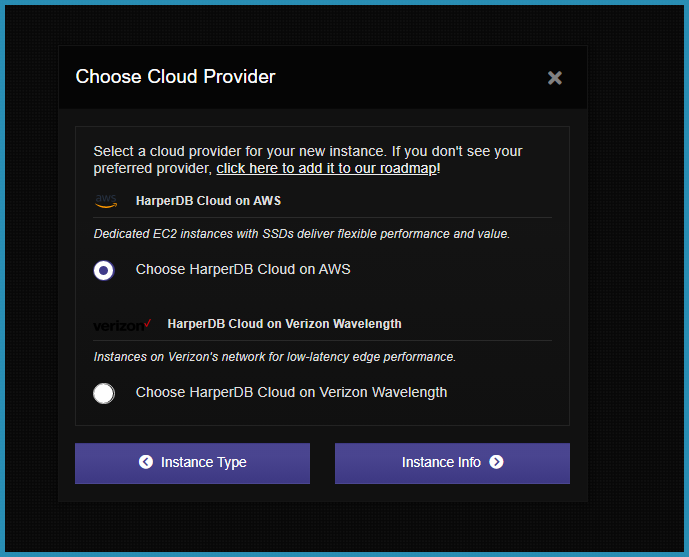Select the HarperDB Cloud on AWS radio button
Screen dimensions: 689x557
(104, 270)
